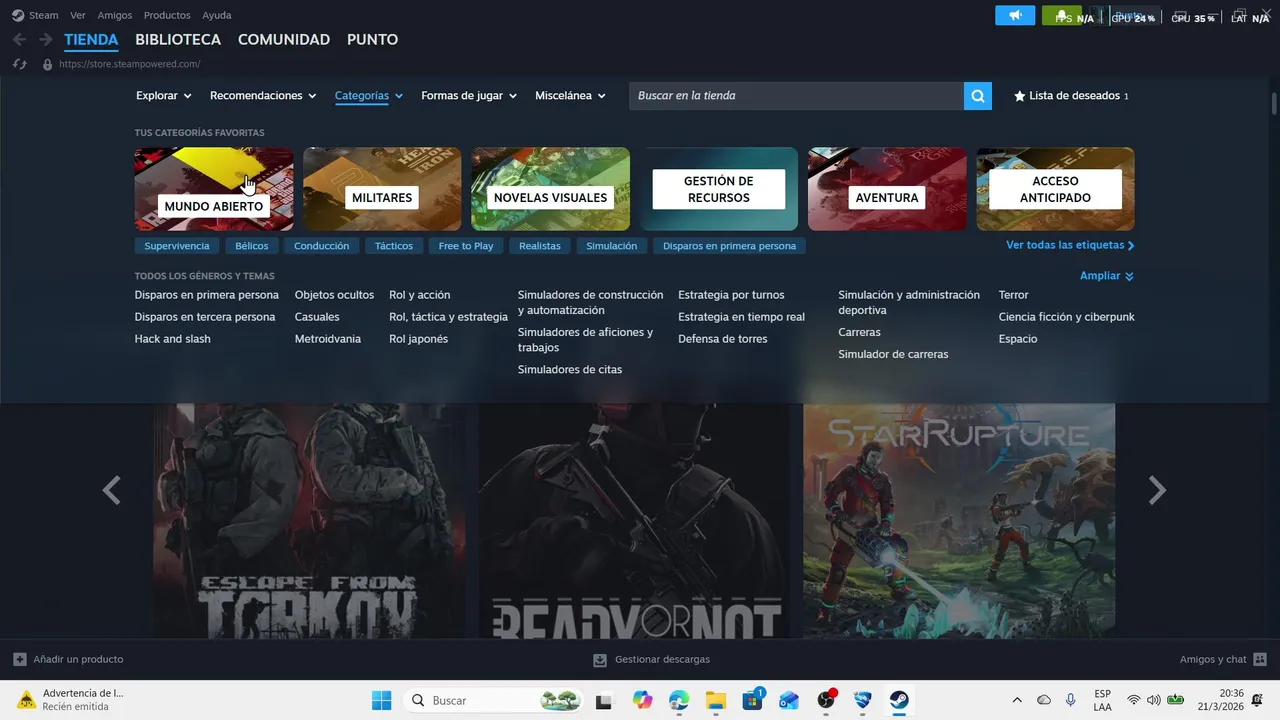1280x720 pixels.
Task: Click the microphone icon in the system tray
Action: pyautogui.click(x=1071, y=700)
